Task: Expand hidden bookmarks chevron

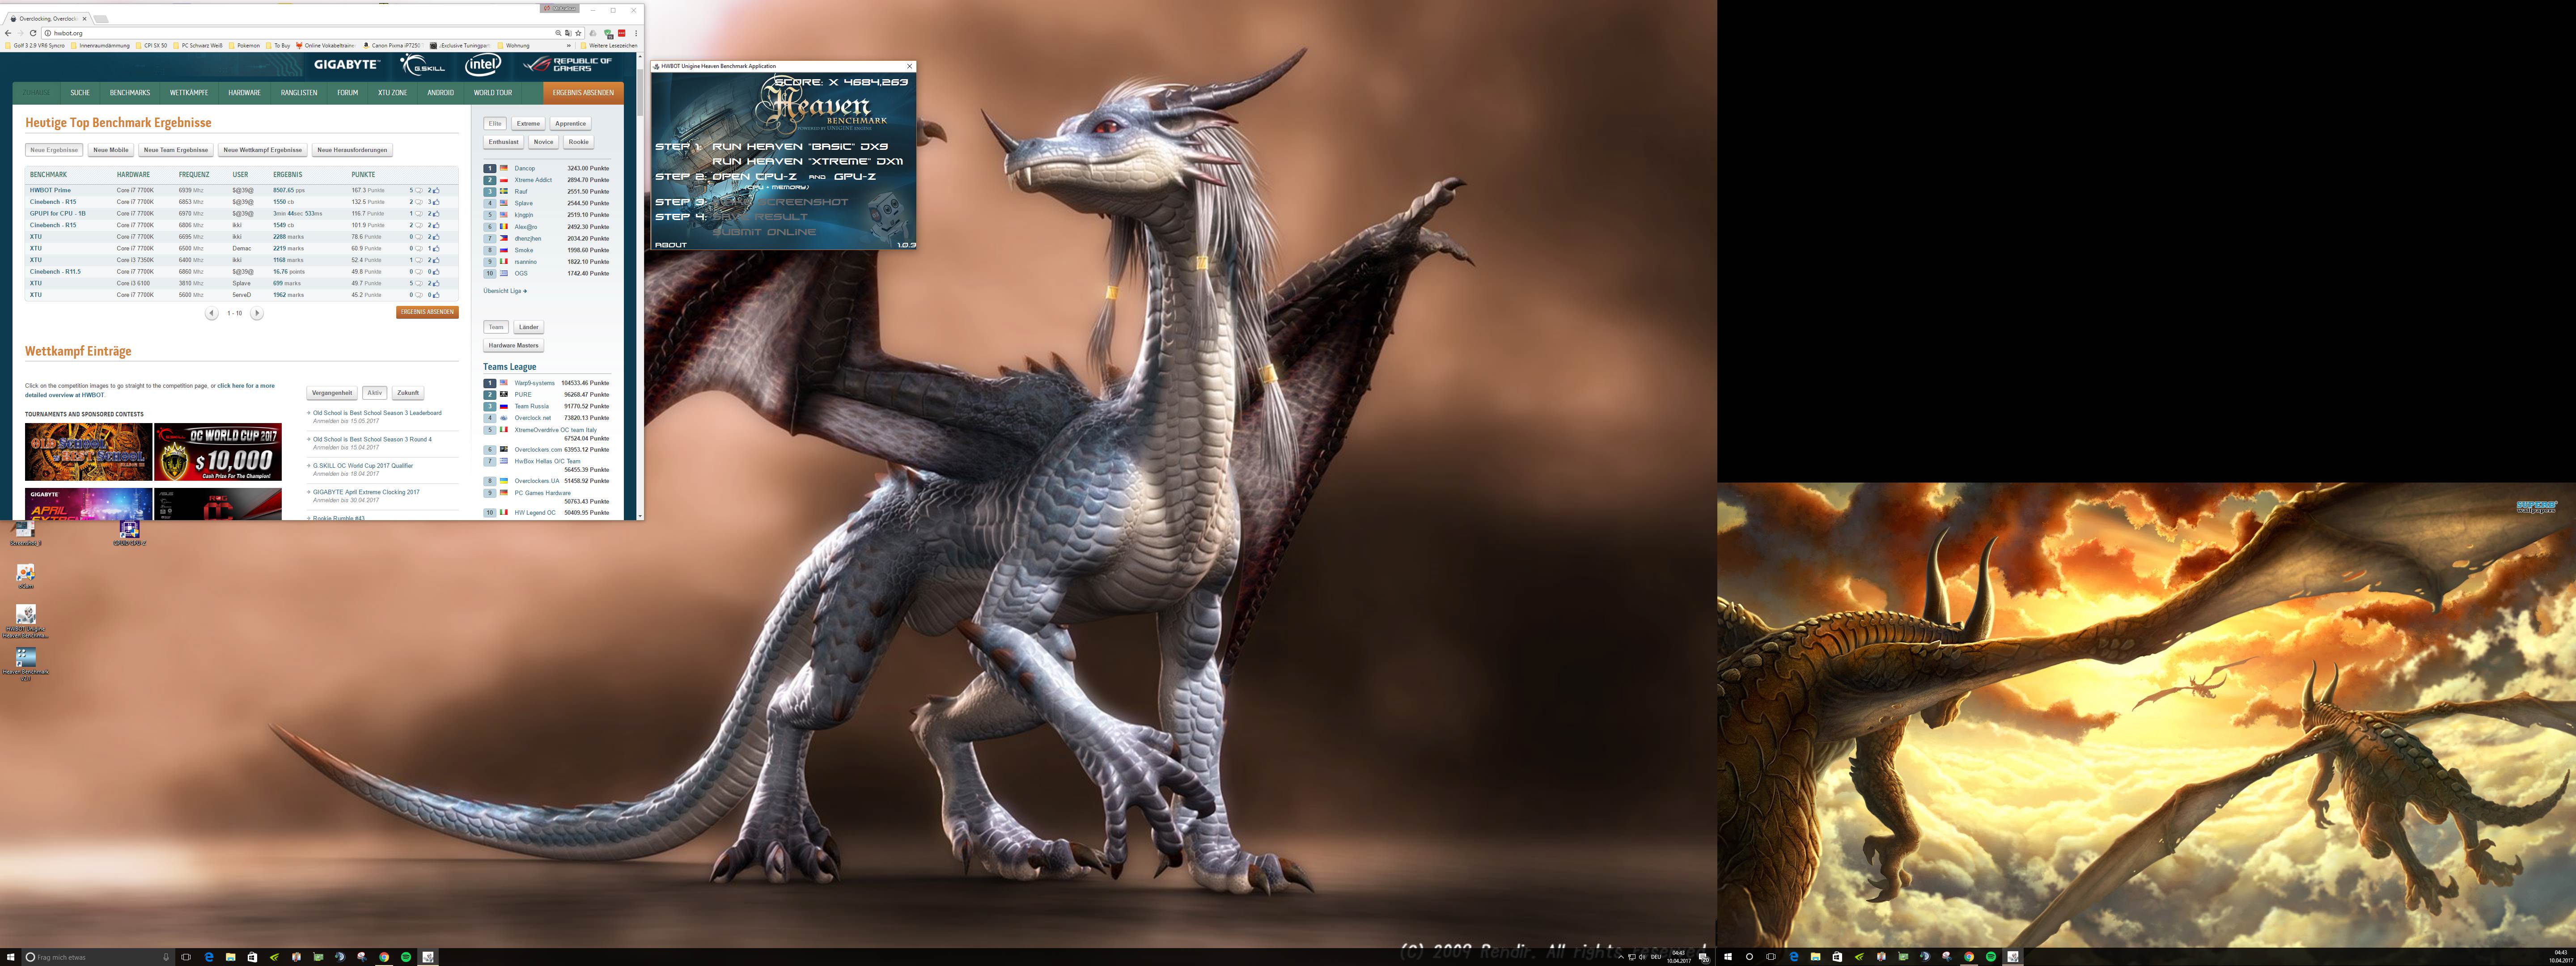Action: pos(569,46)
